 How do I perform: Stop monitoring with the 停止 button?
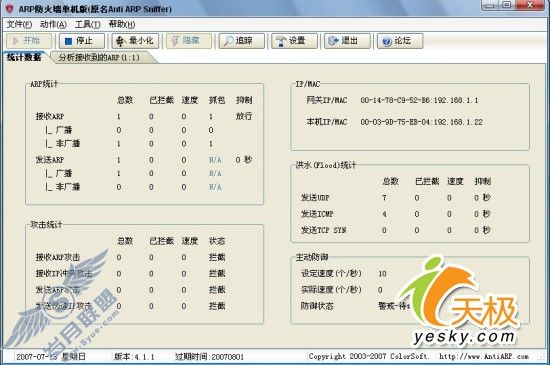click(x=82, y=41)
